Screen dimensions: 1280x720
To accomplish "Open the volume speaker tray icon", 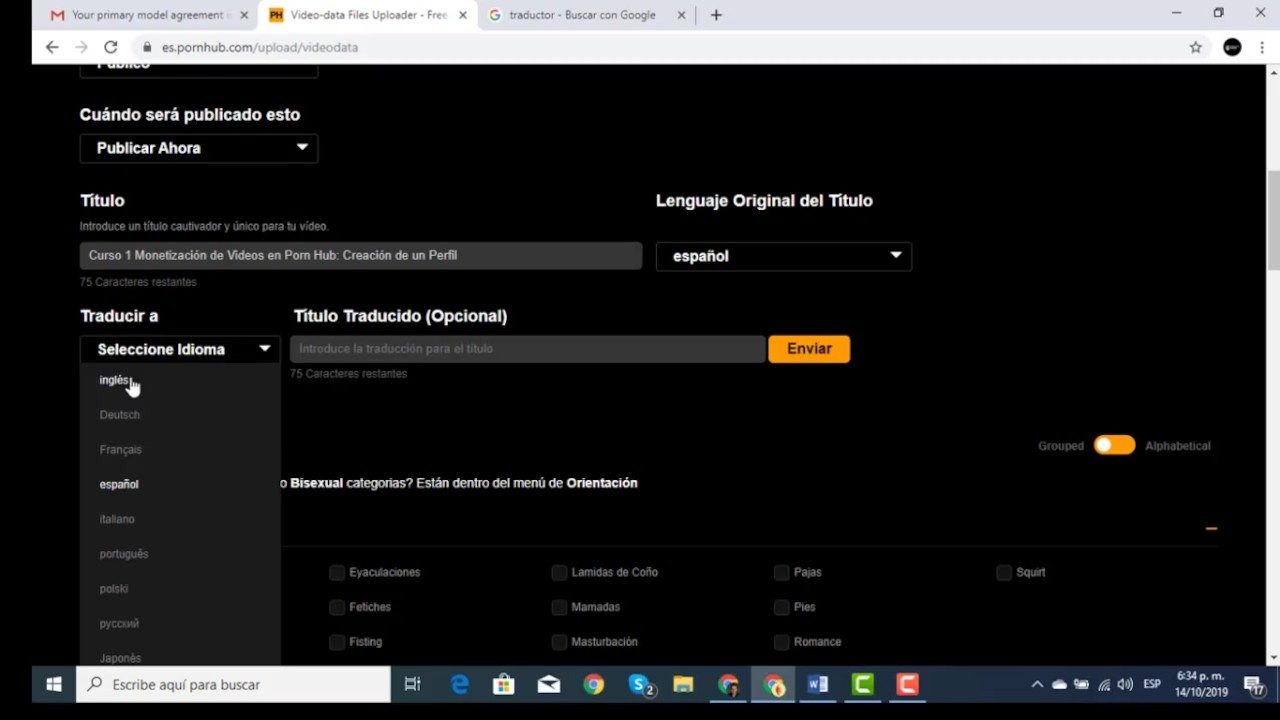I will tap(1125, 685).
